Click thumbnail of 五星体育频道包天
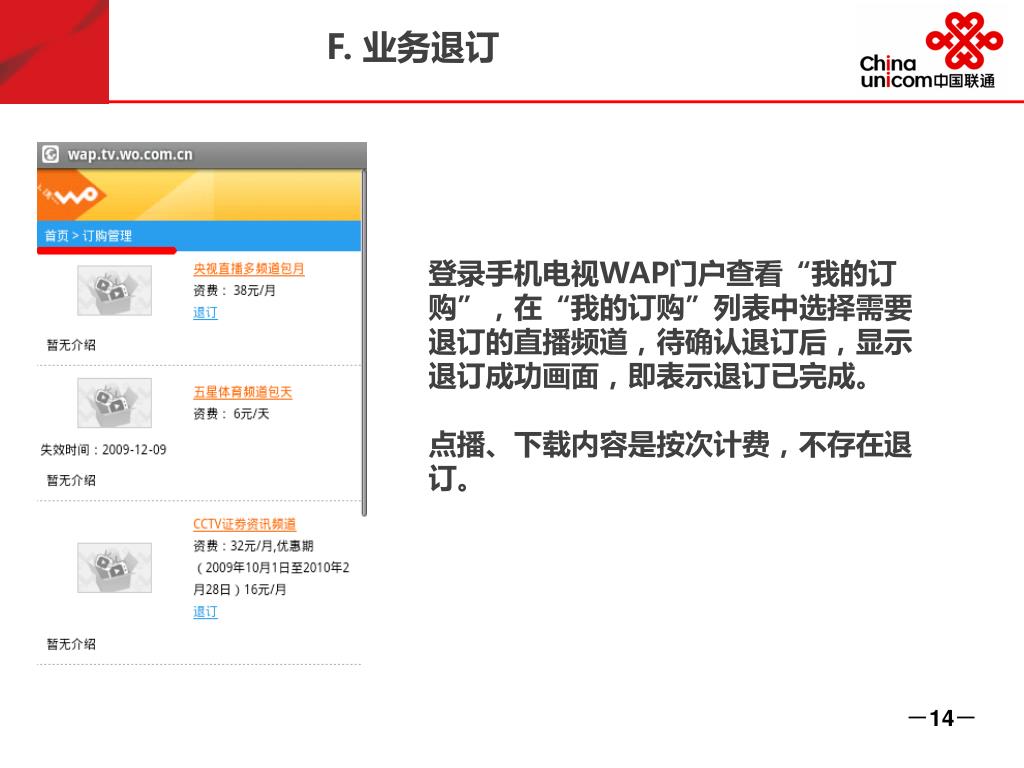This screenshot has width=1024, height=768. (114, 403)
